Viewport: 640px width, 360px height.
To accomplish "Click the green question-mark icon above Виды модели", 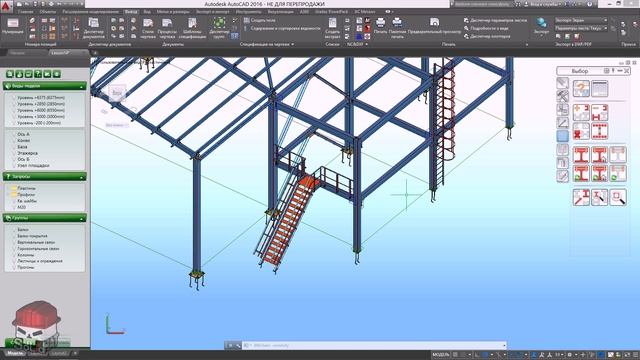I will point(38,74).
